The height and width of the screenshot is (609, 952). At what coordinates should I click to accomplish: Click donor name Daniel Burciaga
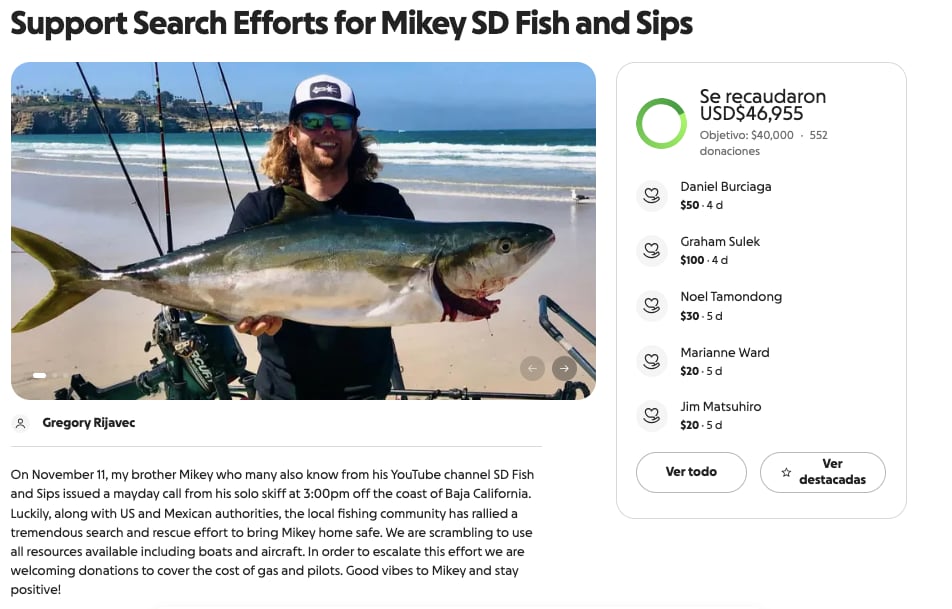coord(727,186)
